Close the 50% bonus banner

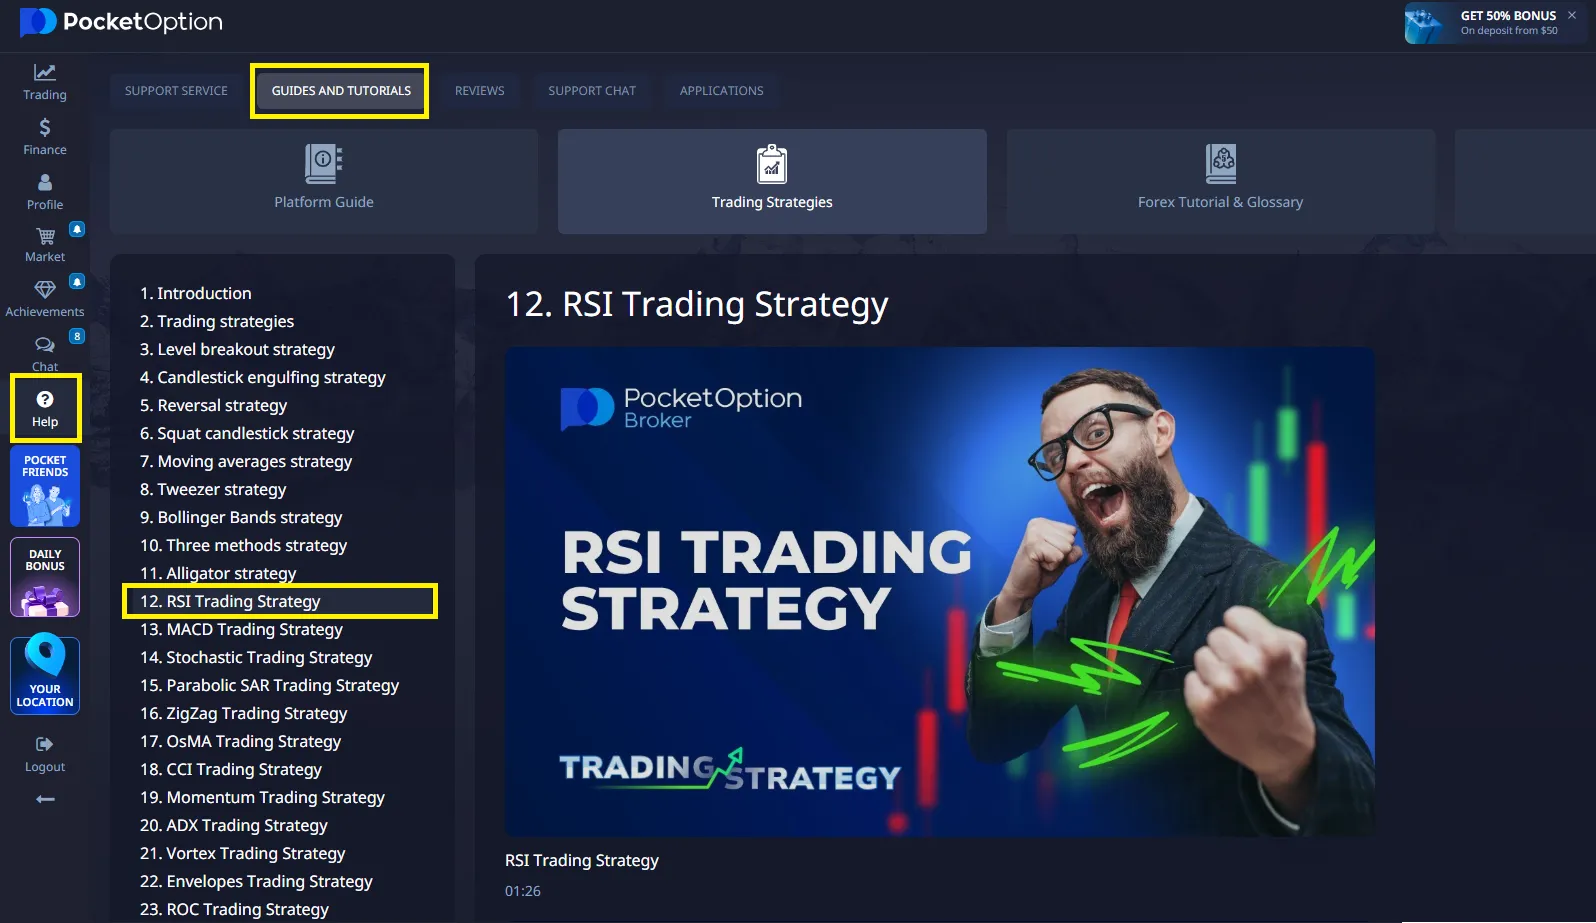[x=1572, y=15]
